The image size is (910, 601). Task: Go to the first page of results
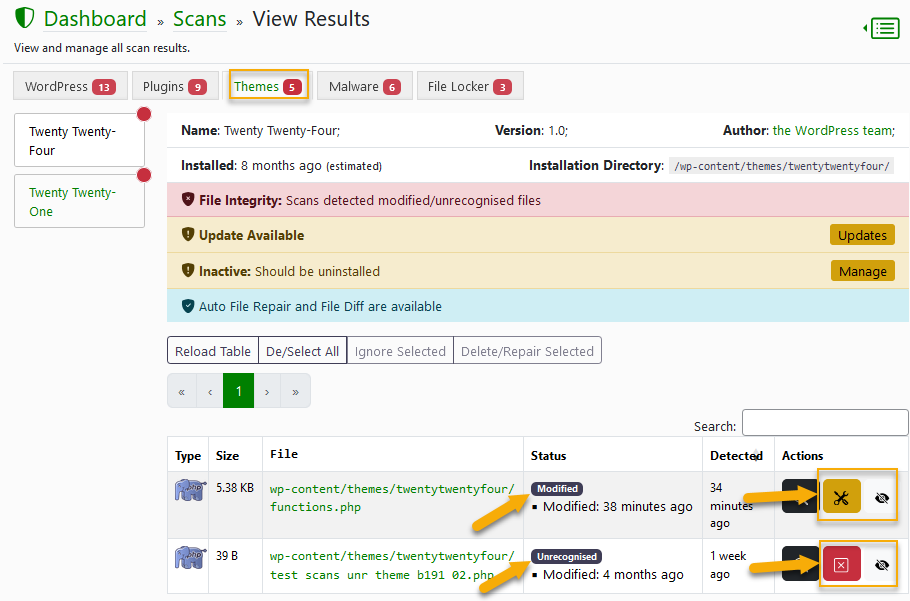pos(182,391)
